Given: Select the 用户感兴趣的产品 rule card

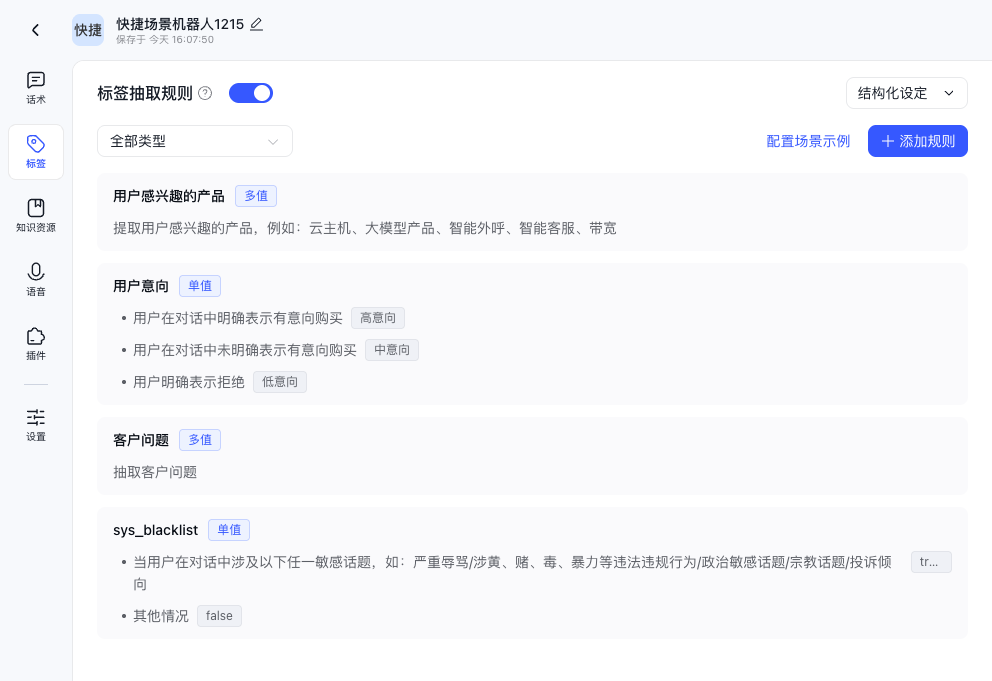Looking at the screenshot, I should (x=532, y=212).
